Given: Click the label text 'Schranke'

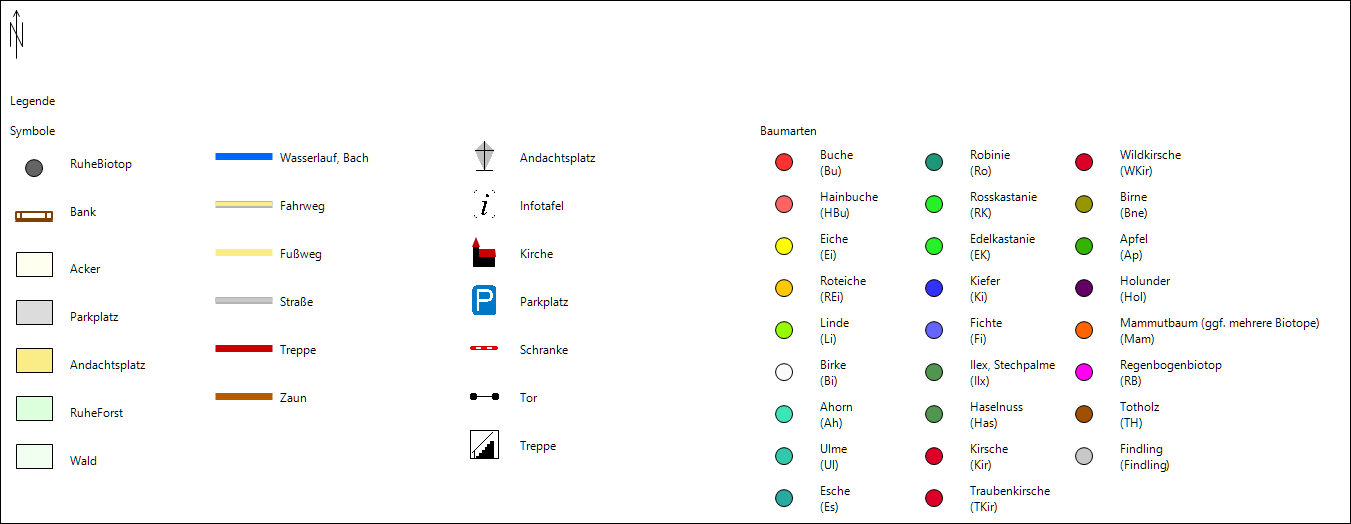Looking at the screenshot, I should [x=544, y=350].
